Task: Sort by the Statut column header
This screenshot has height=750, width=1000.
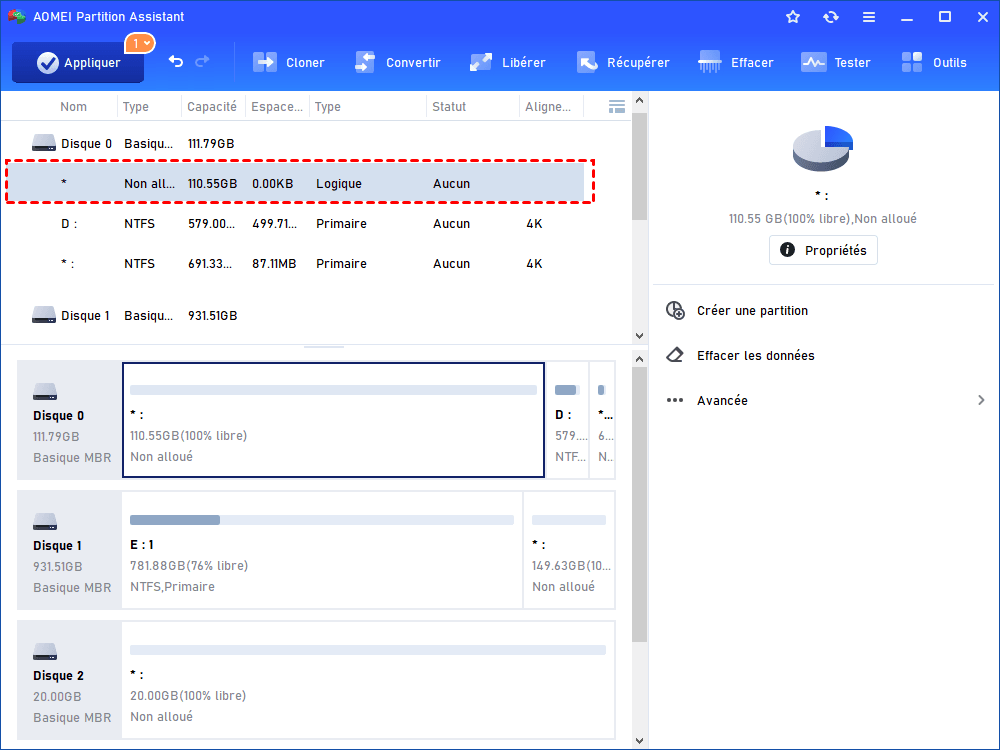Action: point(449,107)
